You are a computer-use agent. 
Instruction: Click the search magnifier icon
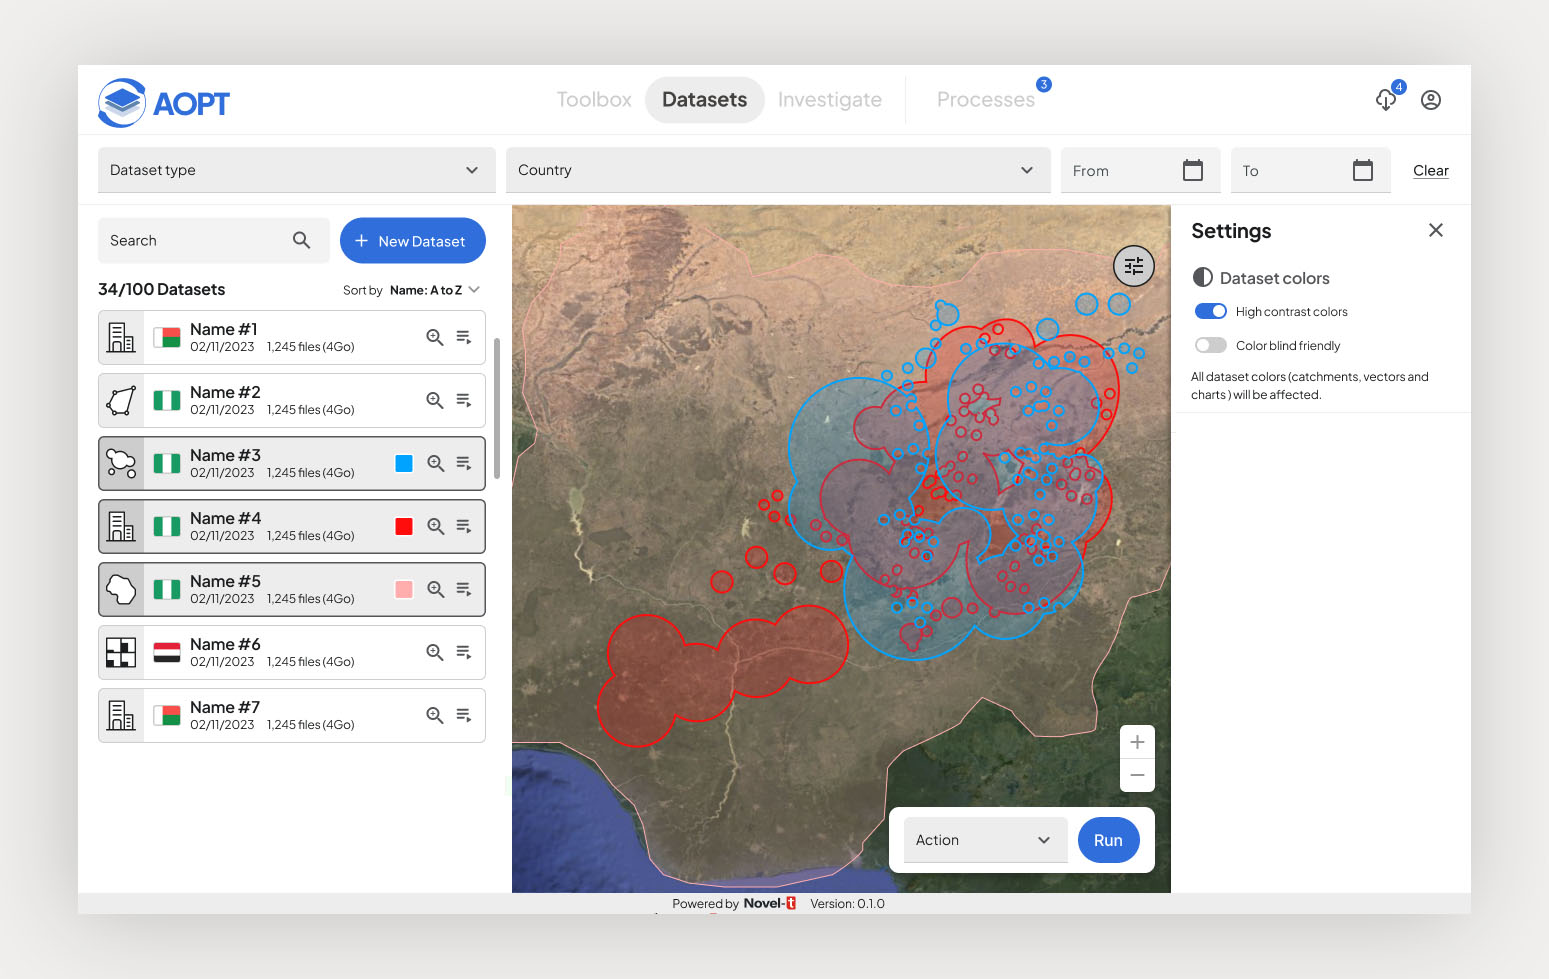301,241
